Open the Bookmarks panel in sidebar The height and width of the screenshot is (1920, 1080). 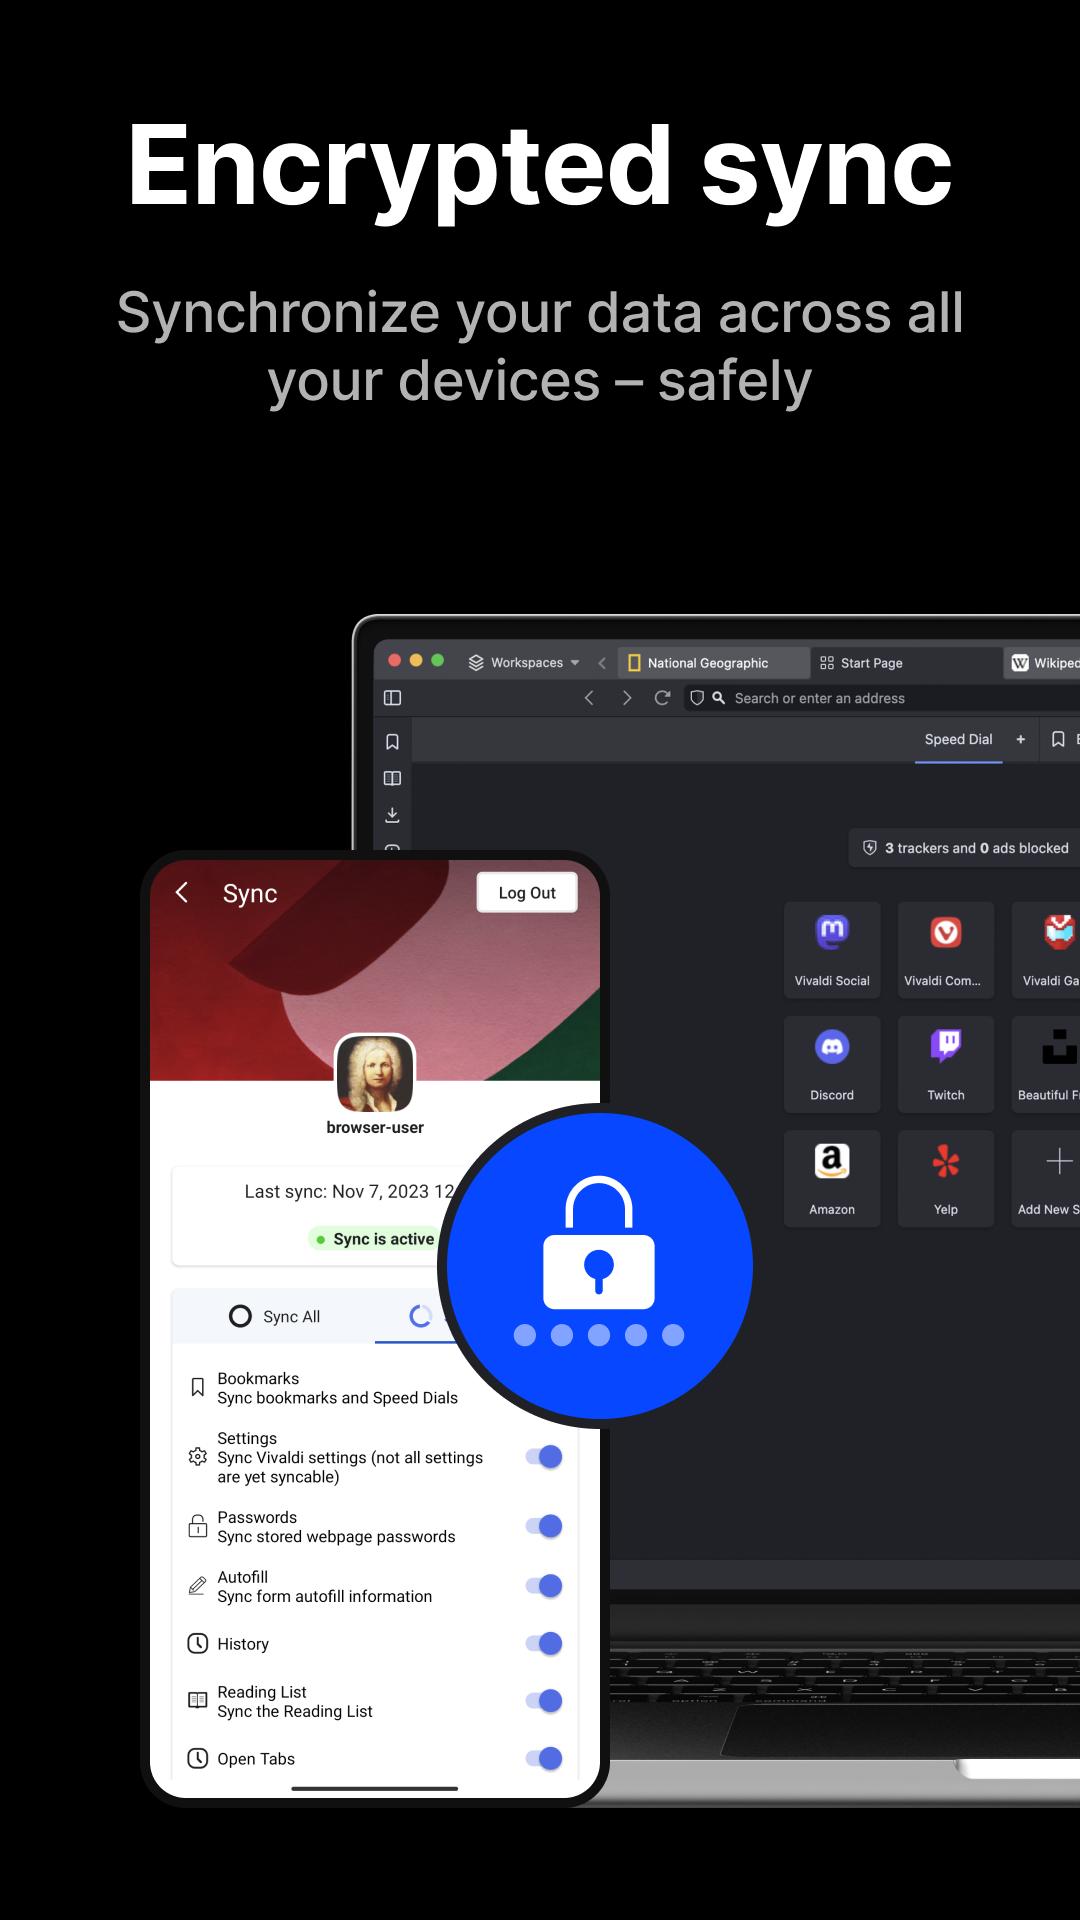(393, 742)
